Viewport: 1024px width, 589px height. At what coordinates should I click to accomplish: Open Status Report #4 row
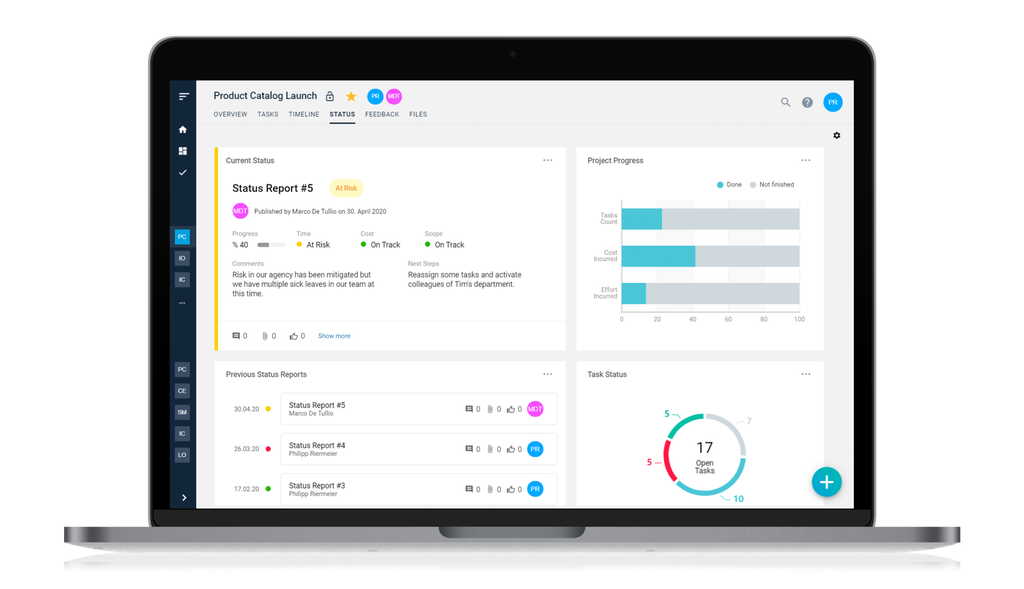419,449
